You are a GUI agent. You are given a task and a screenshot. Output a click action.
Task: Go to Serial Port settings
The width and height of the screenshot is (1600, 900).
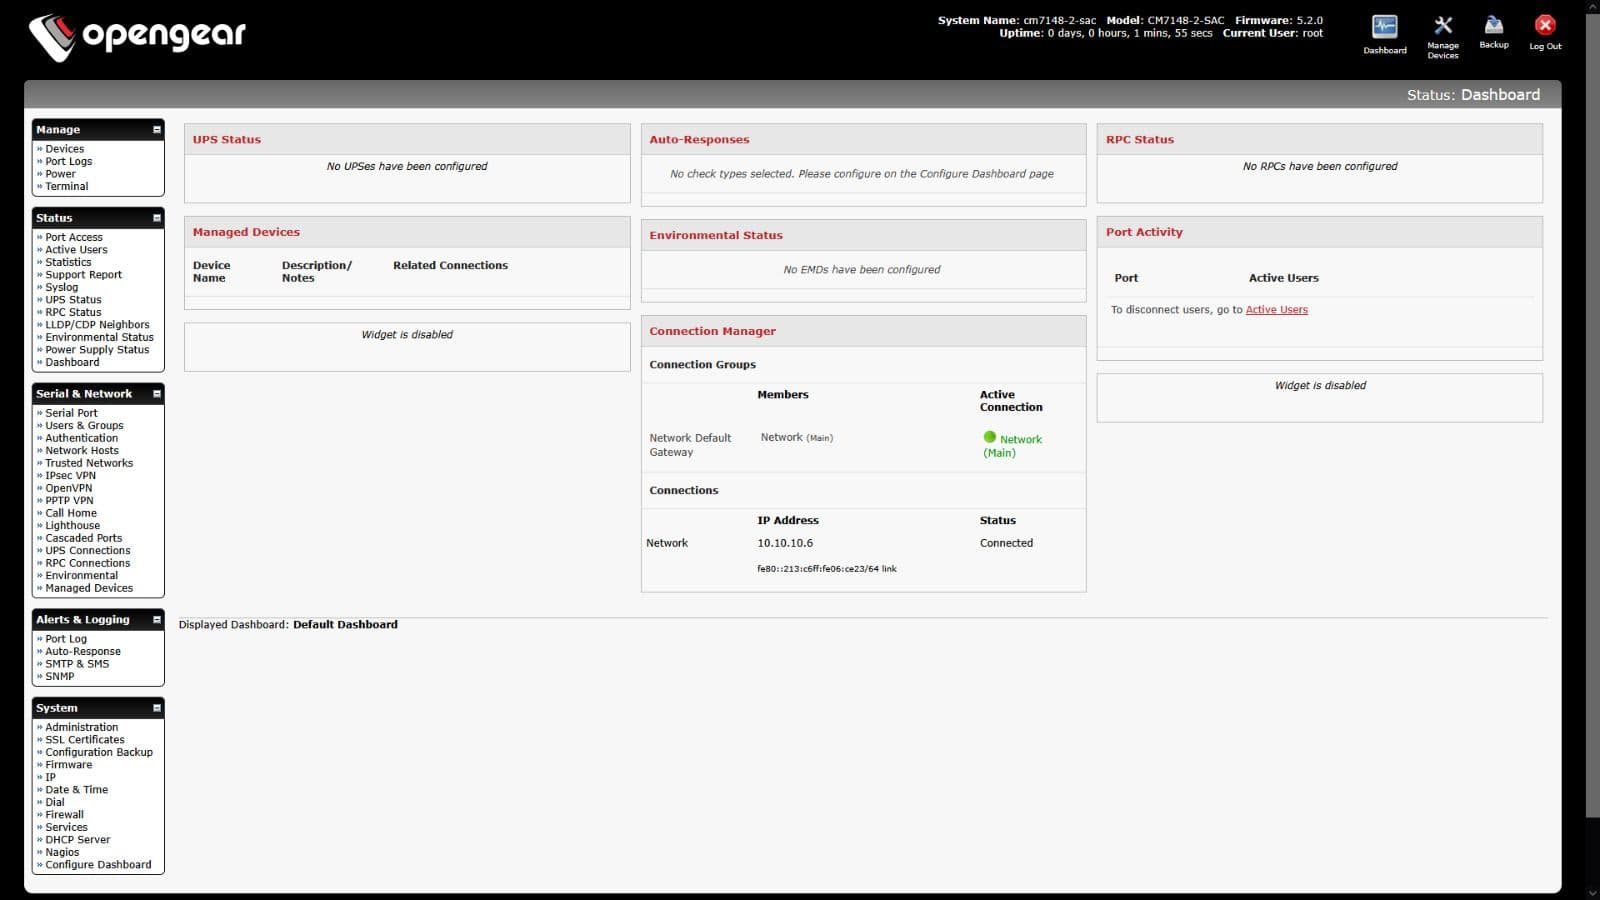click(x=71, y=413)
